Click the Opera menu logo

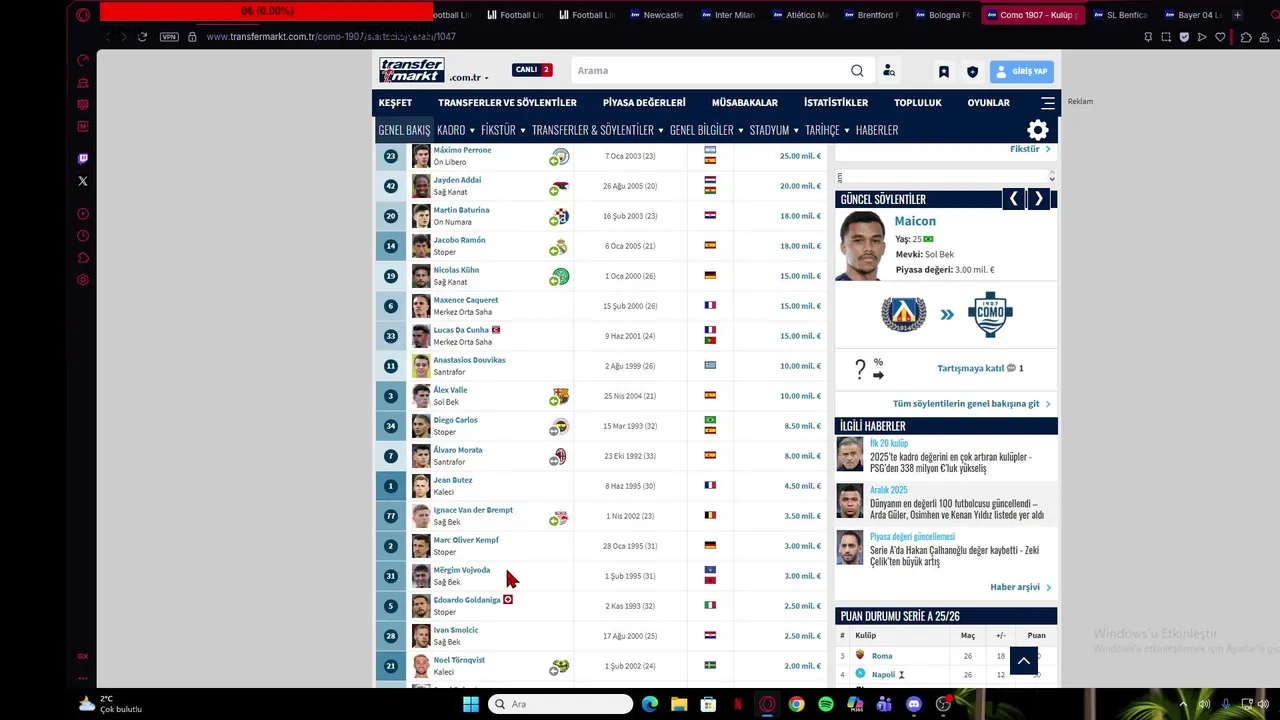[83, 15]
